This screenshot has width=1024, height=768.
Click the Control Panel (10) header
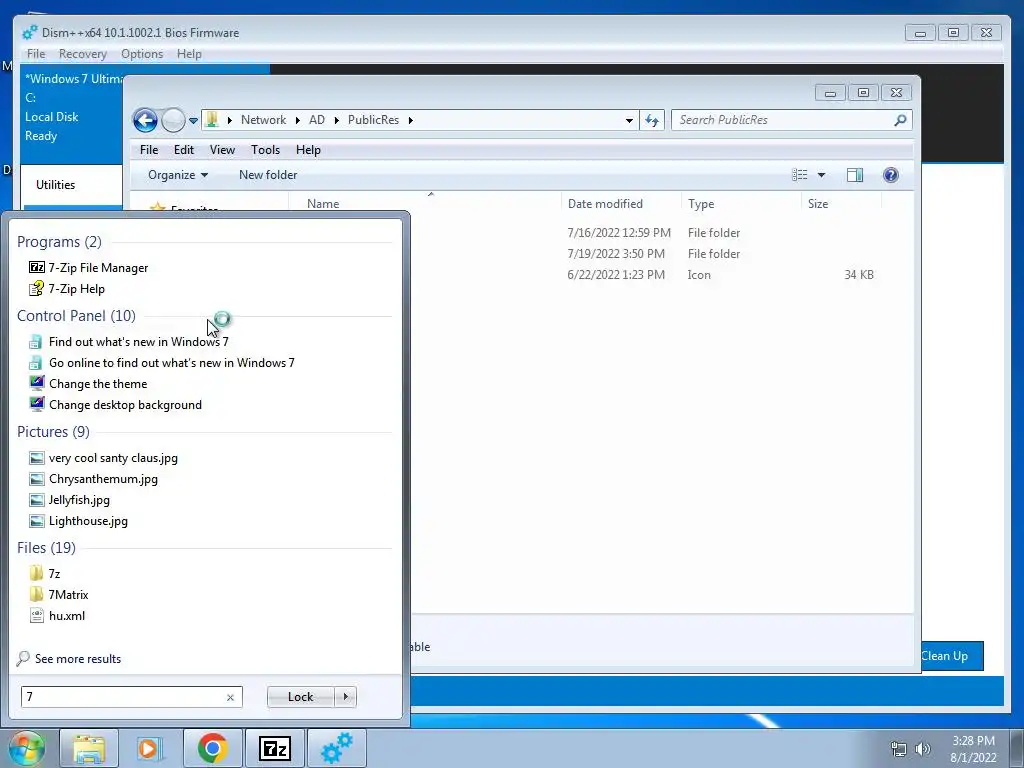[76, 315]
